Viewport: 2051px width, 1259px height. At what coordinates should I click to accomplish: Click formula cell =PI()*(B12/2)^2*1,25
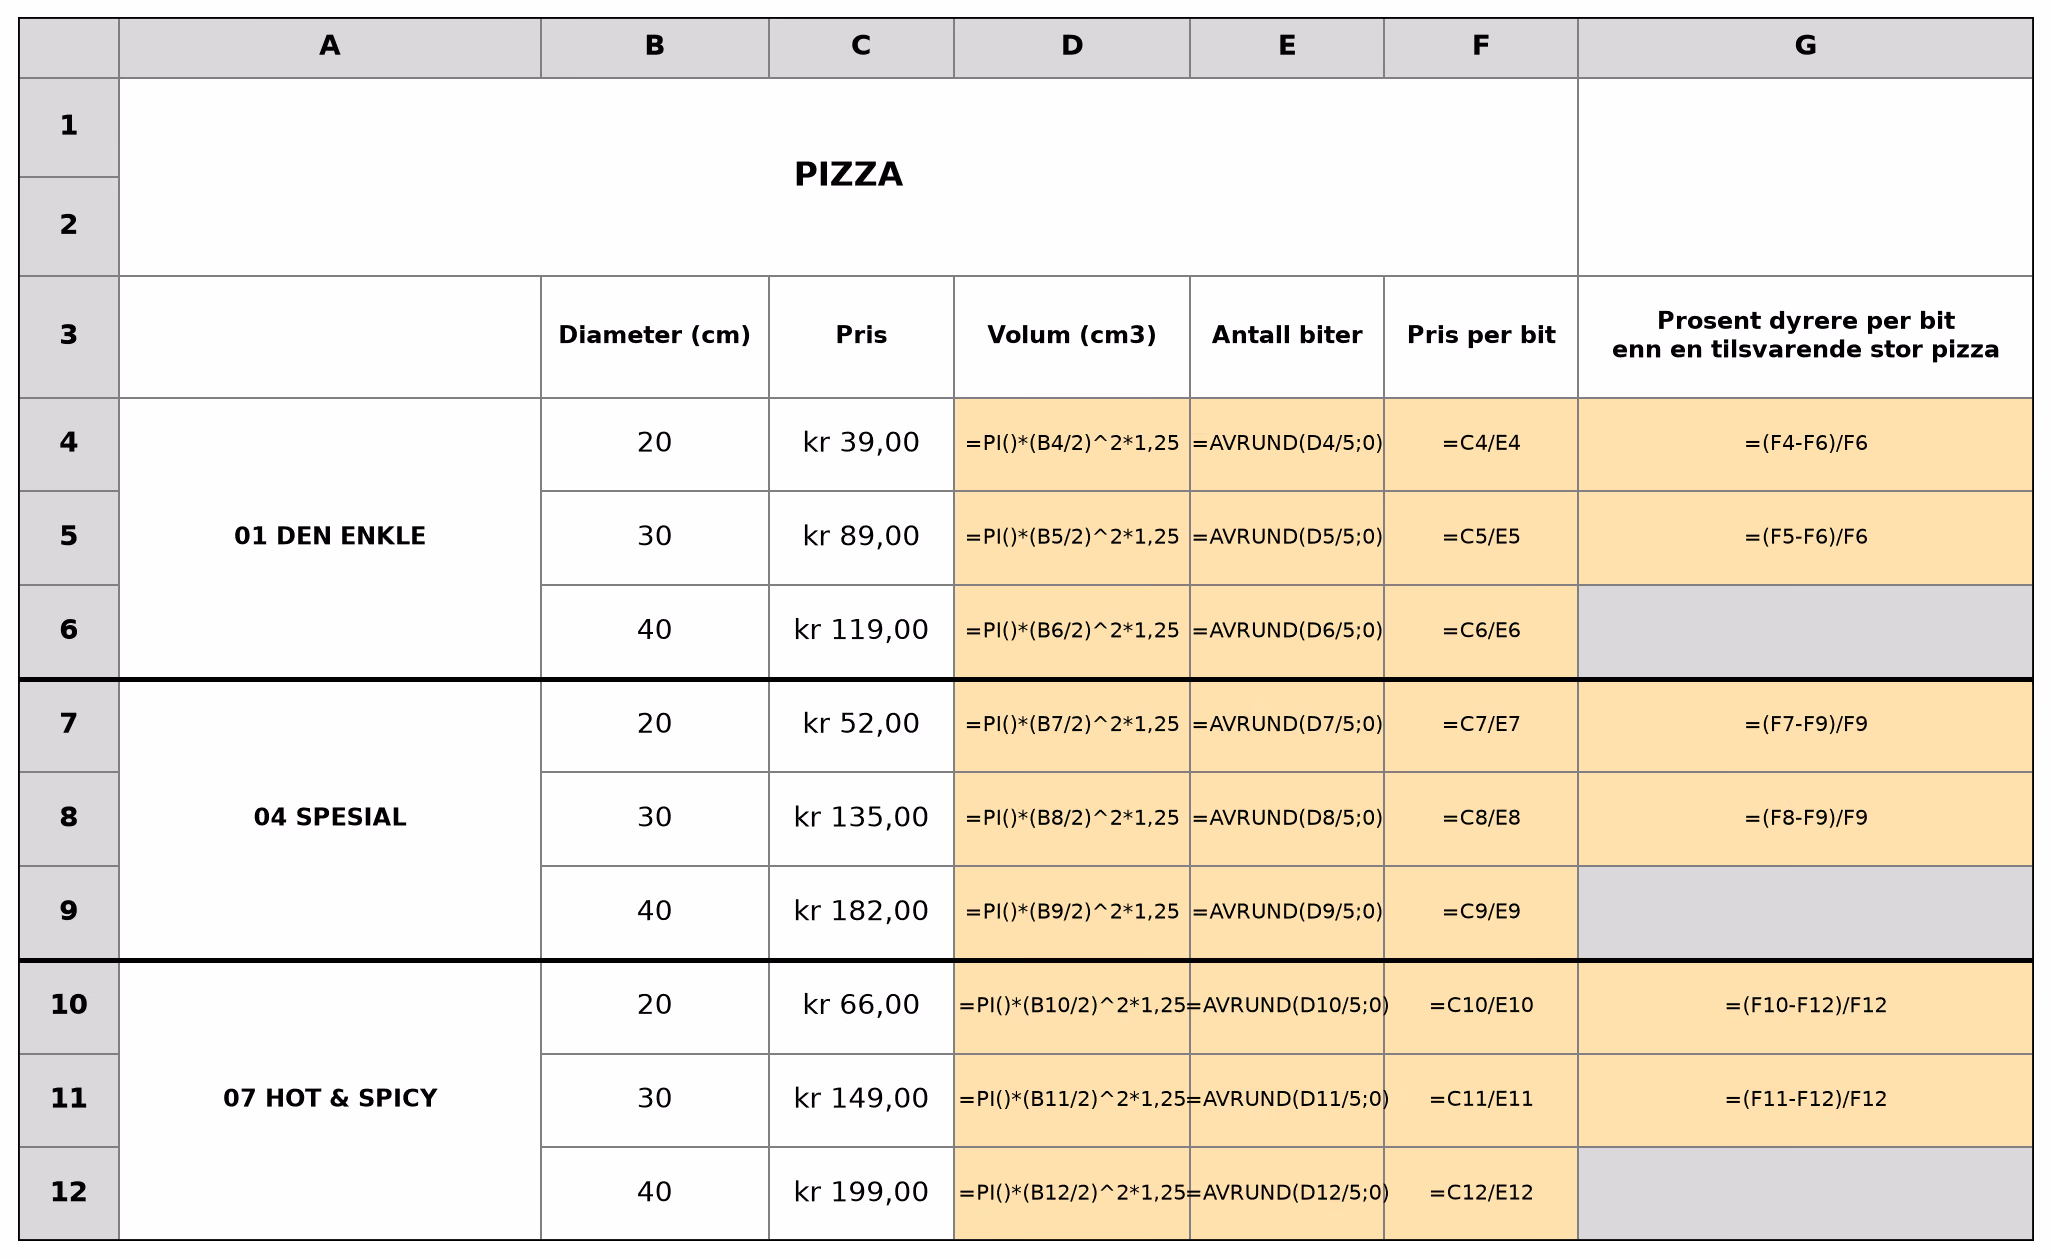(x=1071, y=1193)
